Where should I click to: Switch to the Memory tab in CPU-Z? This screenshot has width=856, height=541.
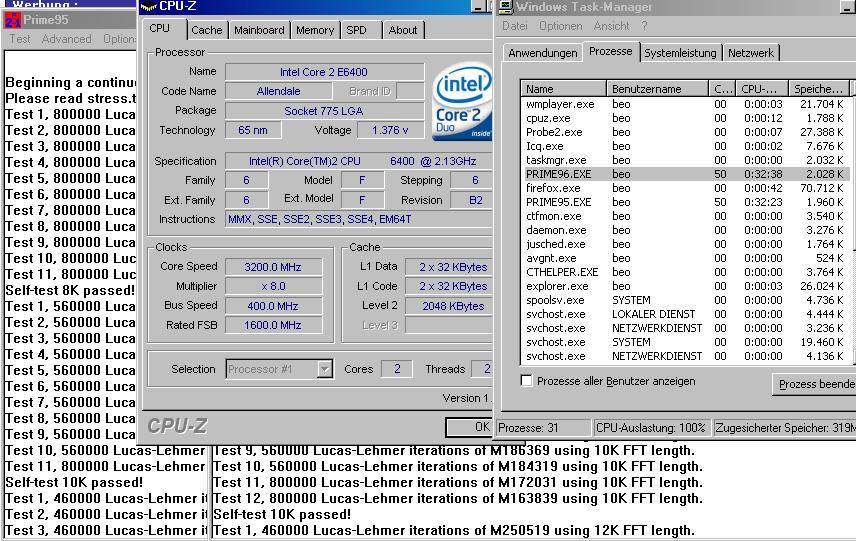click(314, 30)
